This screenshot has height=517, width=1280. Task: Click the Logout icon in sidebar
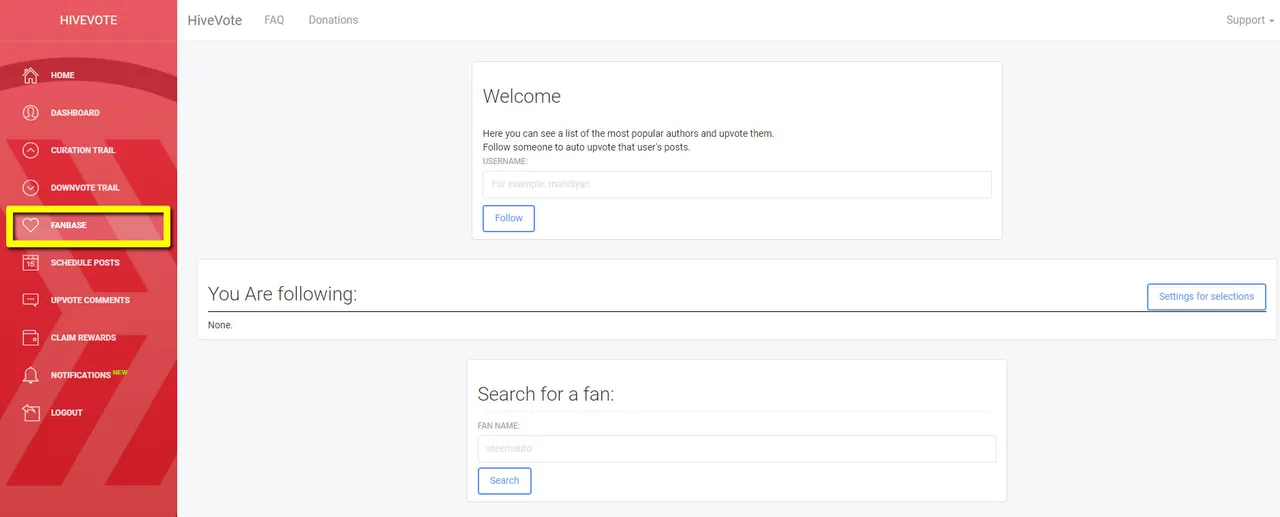31,412
